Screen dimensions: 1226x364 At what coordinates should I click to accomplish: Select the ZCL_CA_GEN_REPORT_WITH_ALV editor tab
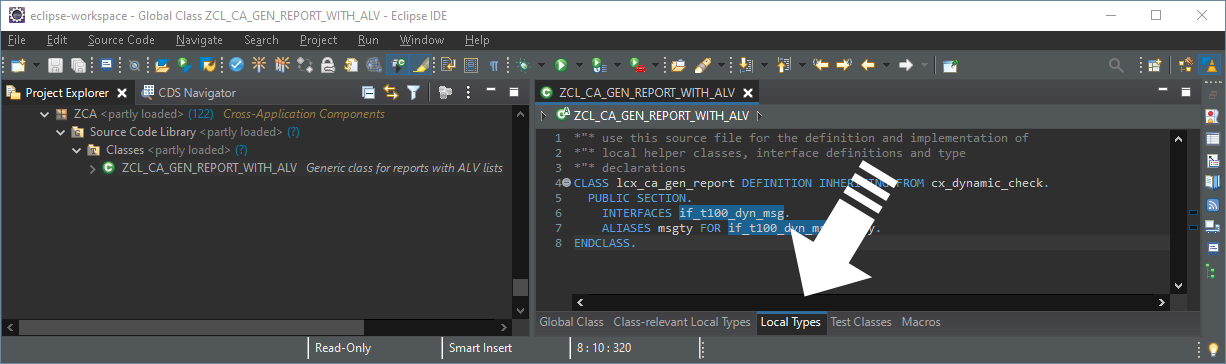point(646,92)
